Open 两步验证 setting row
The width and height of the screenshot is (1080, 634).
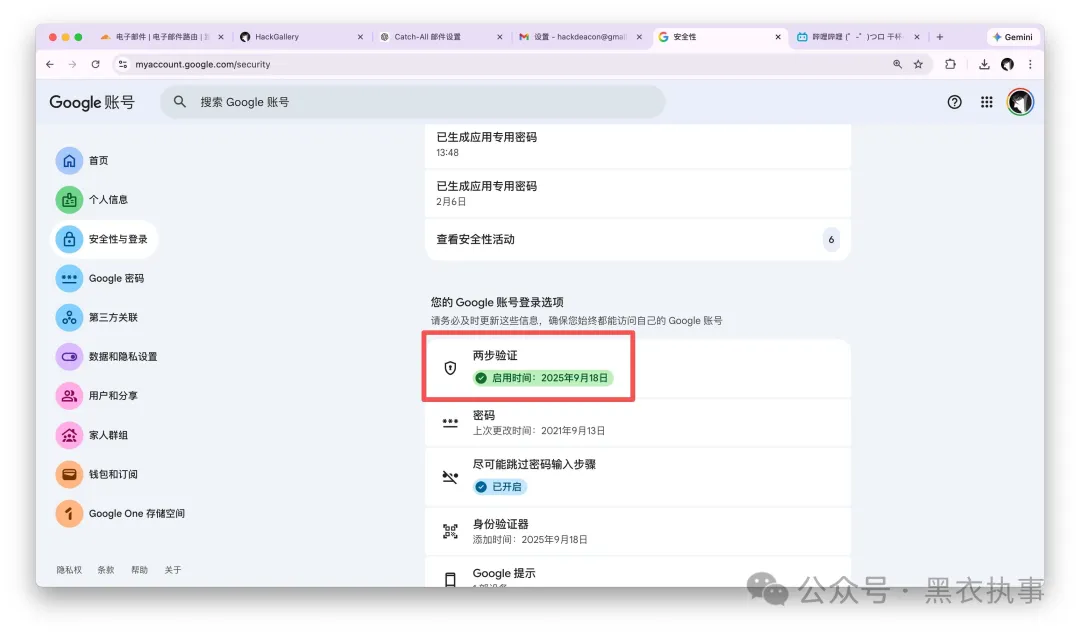[x=638, y=367]
